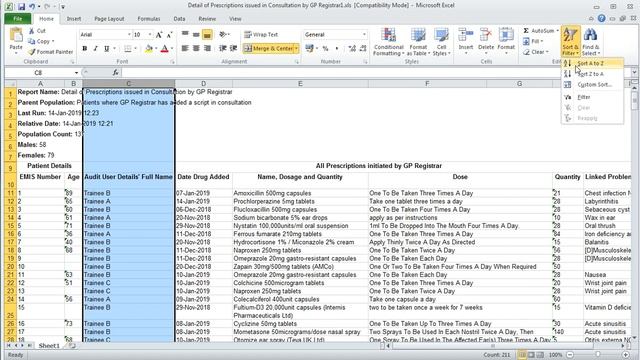Adjust the zoom slider in status bar
Image resolution: width=640 pixels, height=360 pixels.
(598, 355)
